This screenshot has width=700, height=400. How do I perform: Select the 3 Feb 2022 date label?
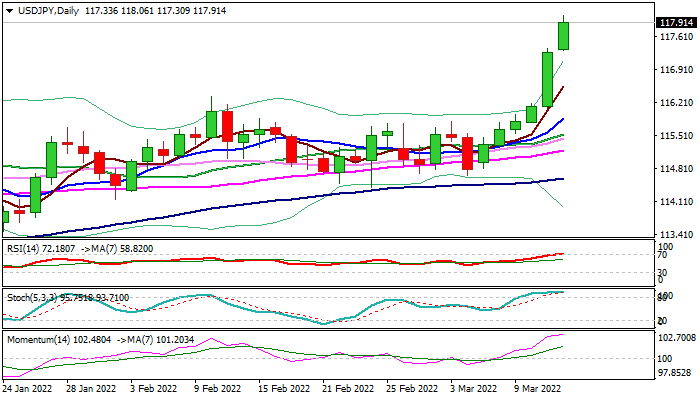155,388
